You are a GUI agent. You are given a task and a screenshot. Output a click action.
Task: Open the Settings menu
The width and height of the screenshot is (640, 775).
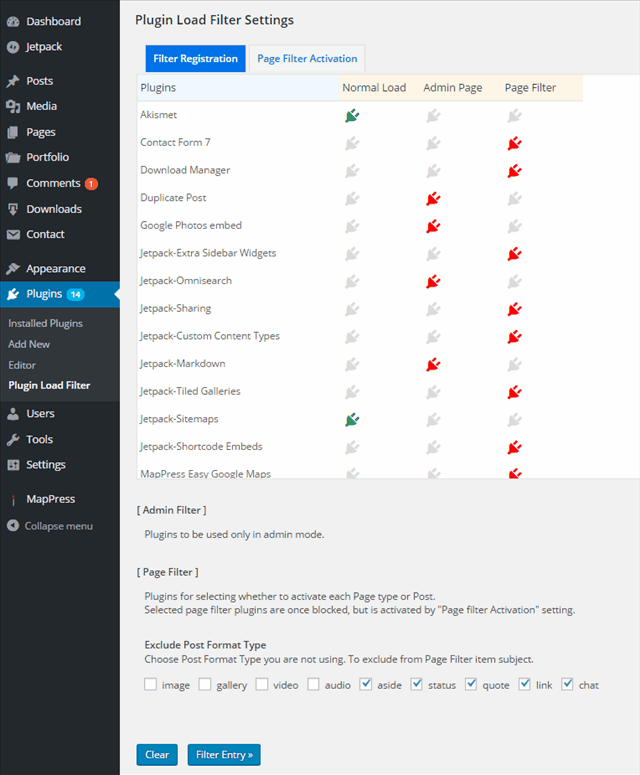(60, 465)
